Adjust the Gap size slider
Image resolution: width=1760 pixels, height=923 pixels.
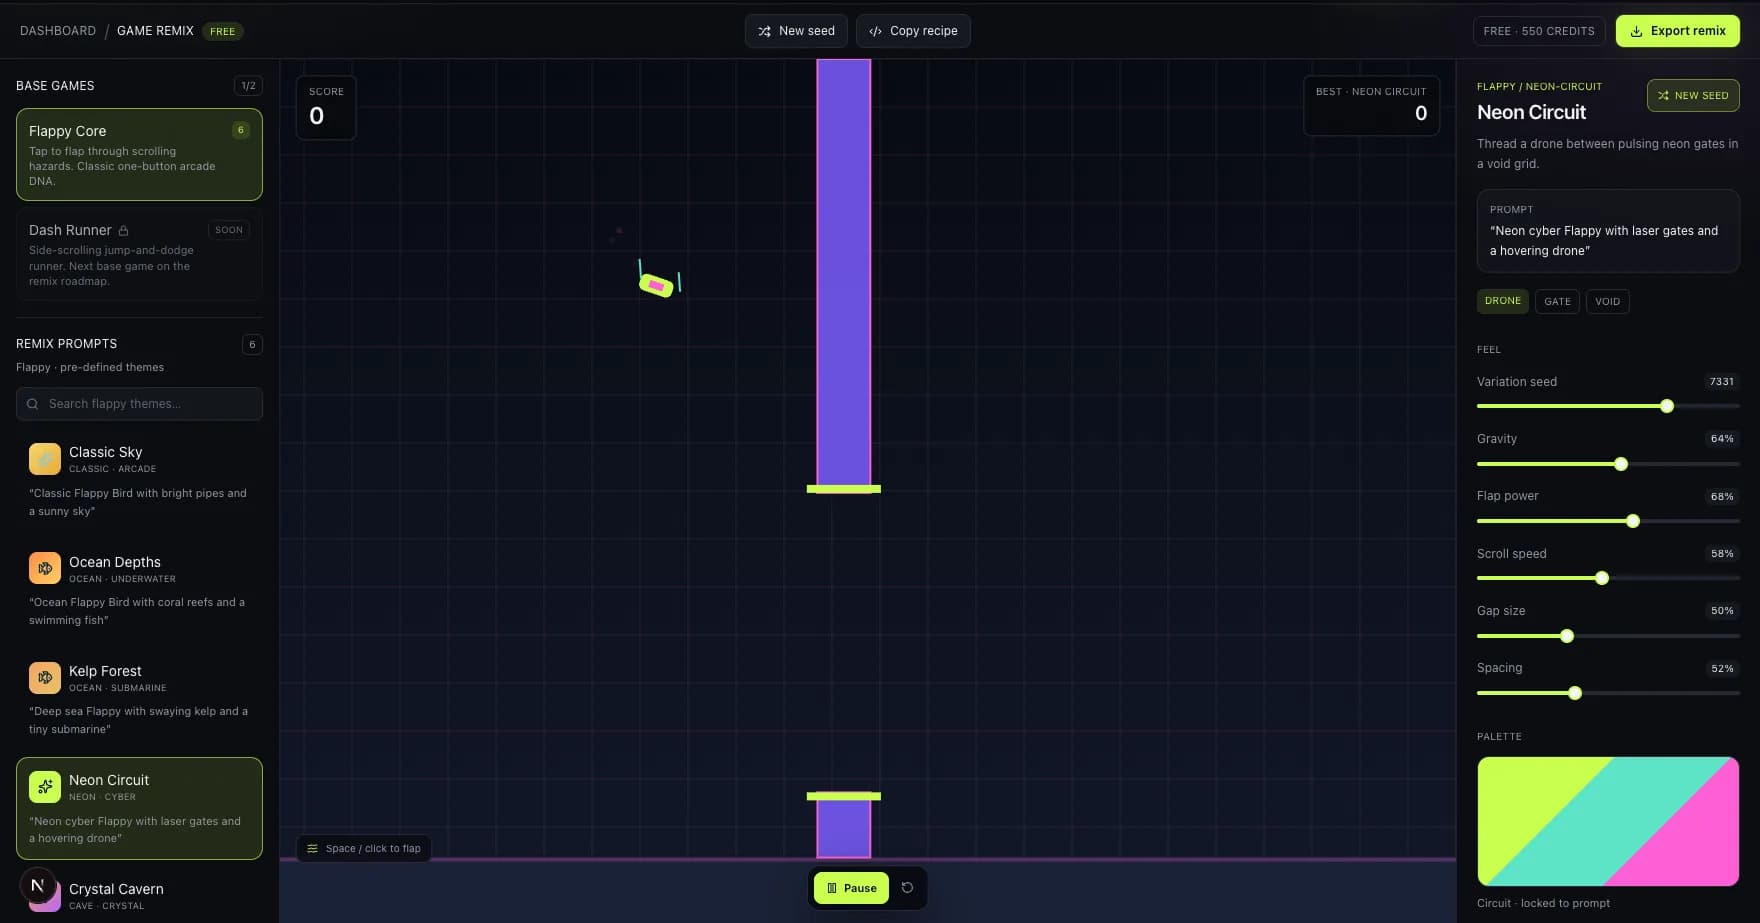[x=1608, y=636]
